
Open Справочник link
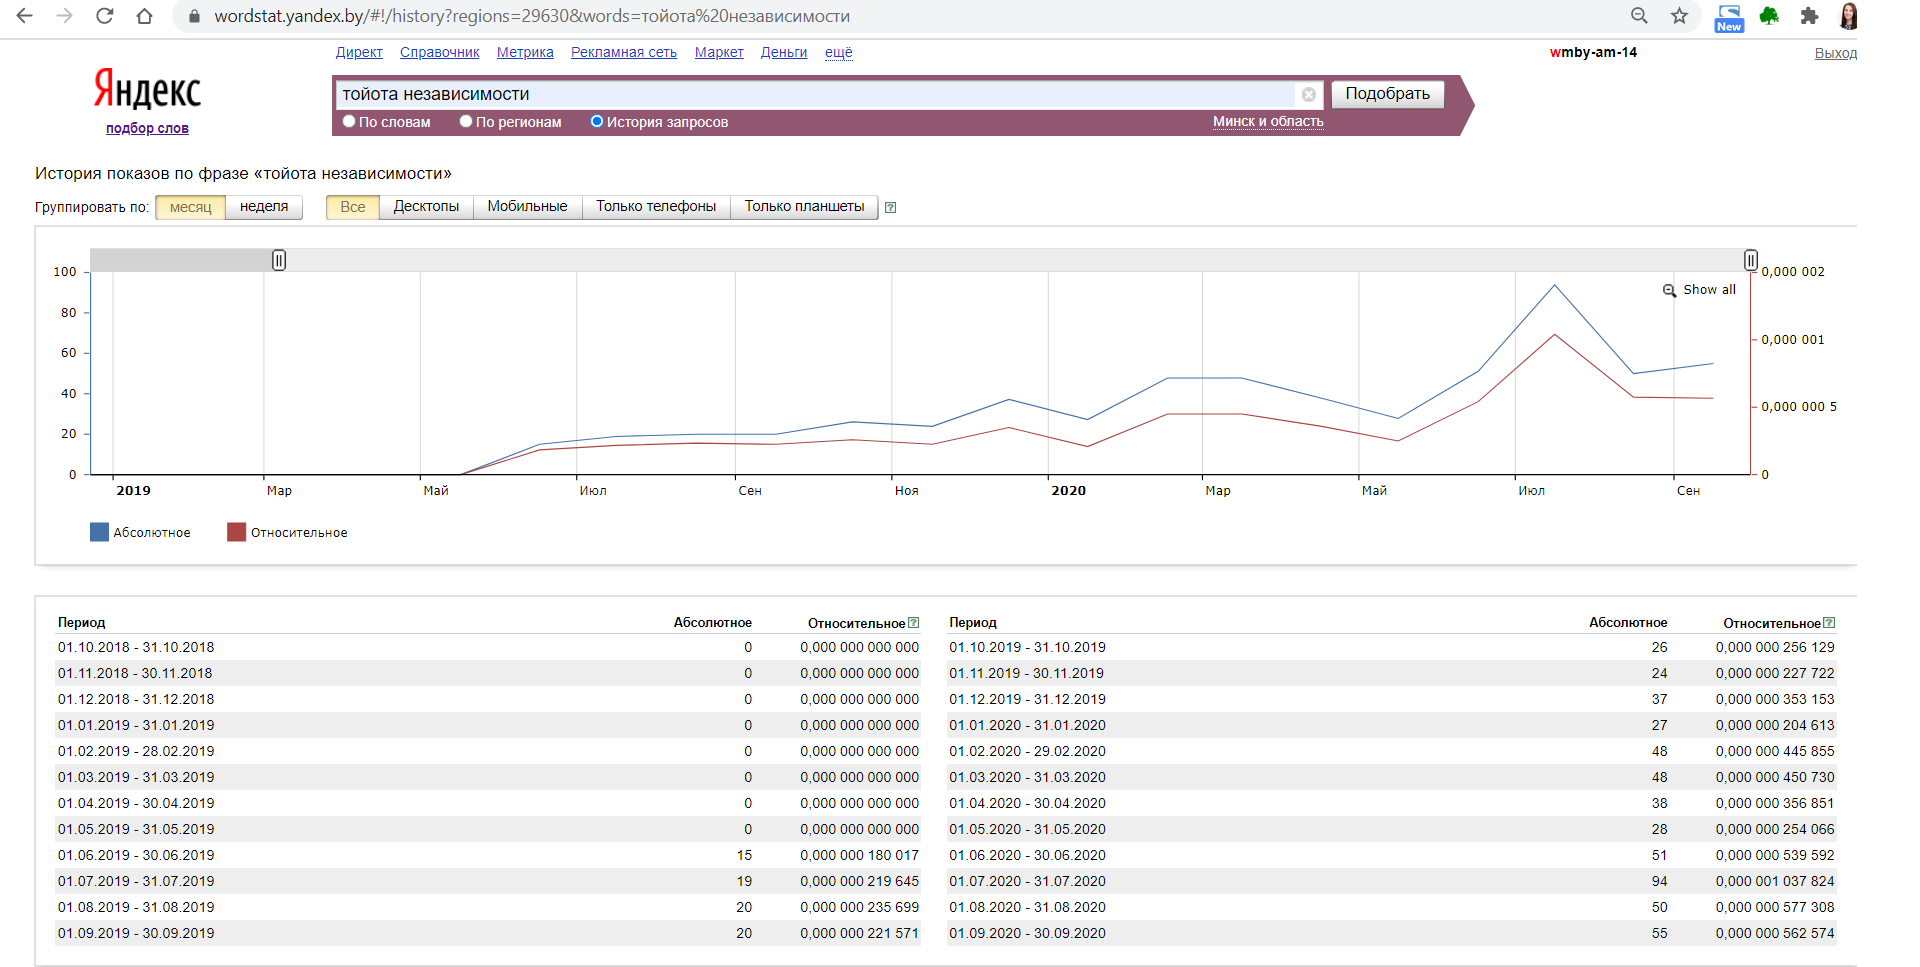pyautogui.click(x=440, y=52)
